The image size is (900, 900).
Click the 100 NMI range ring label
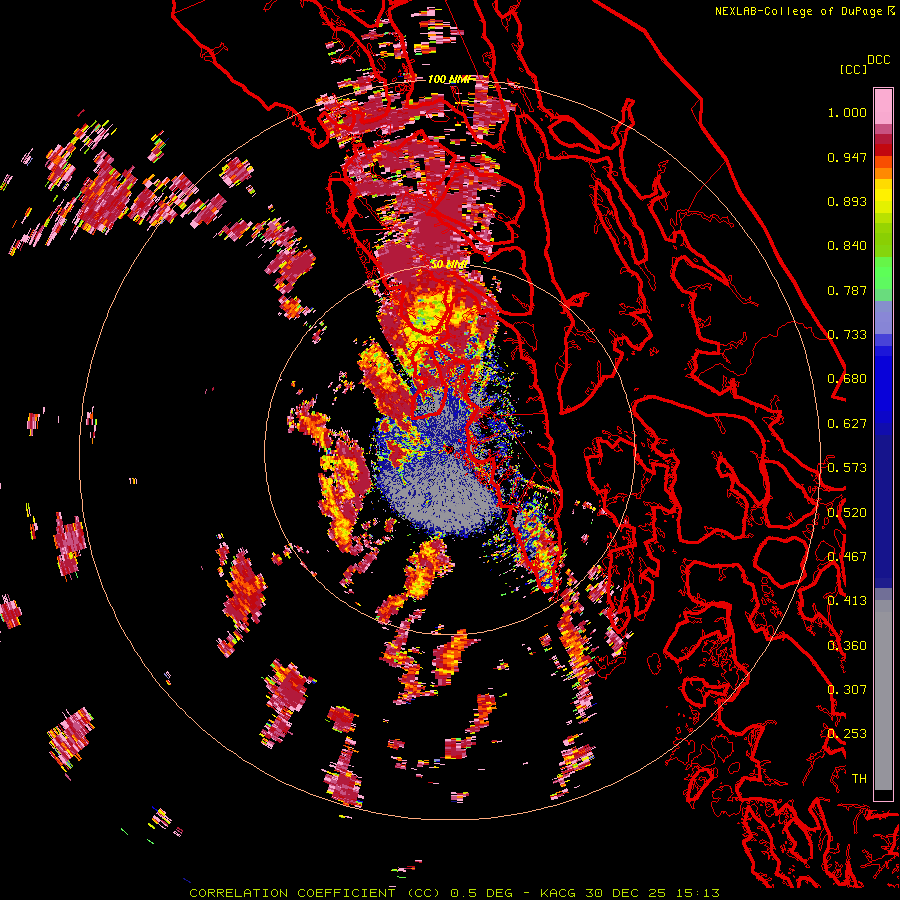click(x=449, y=79)
